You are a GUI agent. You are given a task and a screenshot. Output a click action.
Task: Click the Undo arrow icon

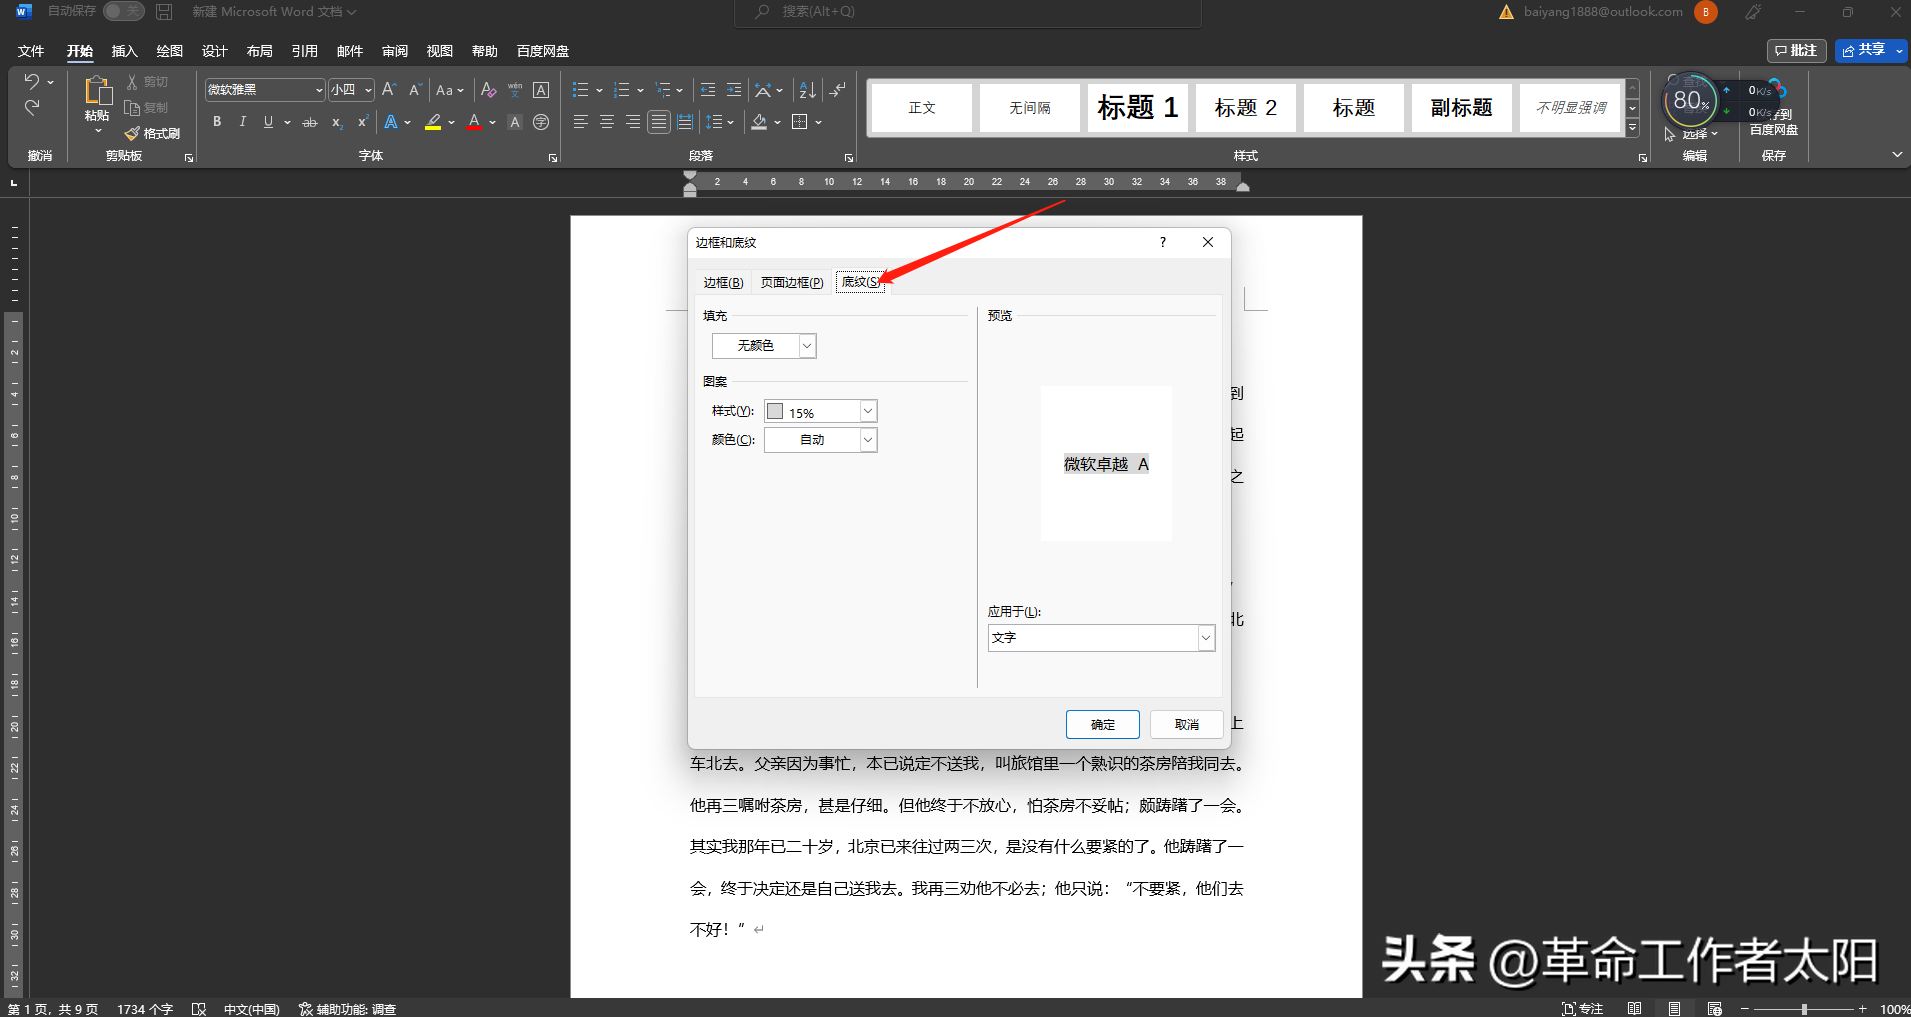[x=31, y=81]
